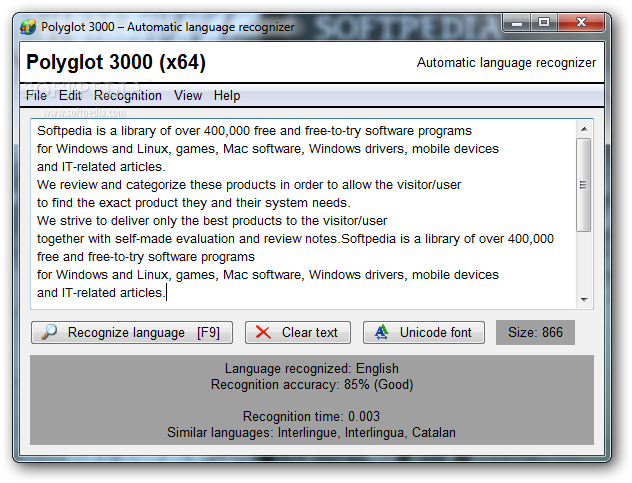This screenshot has height=483, width=632.
Task: Close the Polyglot 3000 window
Action: (x=581, y=23)
